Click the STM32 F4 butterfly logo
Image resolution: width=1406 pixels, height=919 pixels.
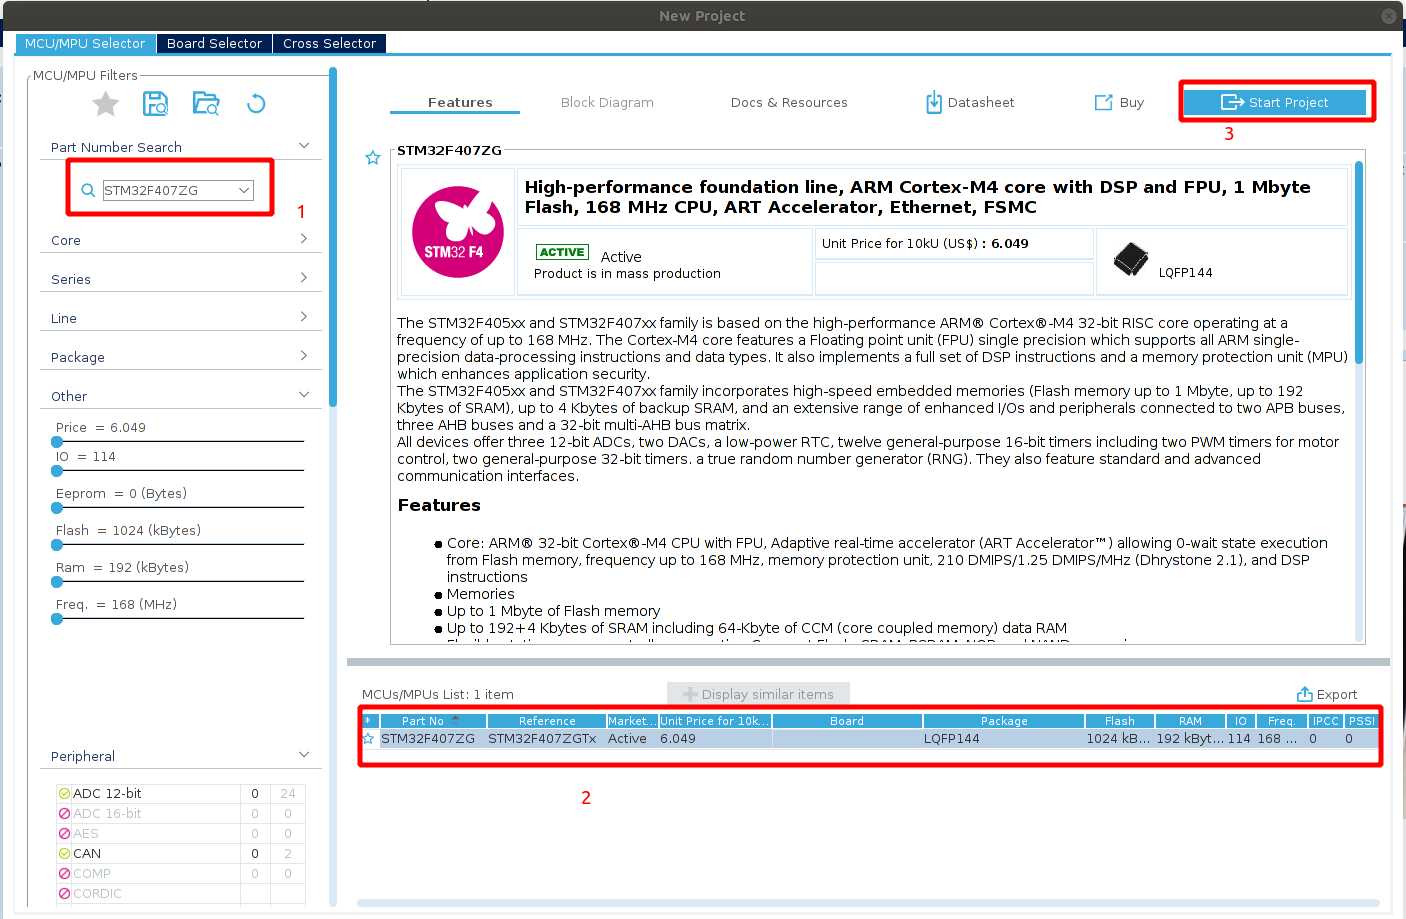pyautogui.click(x=458, y=232)
